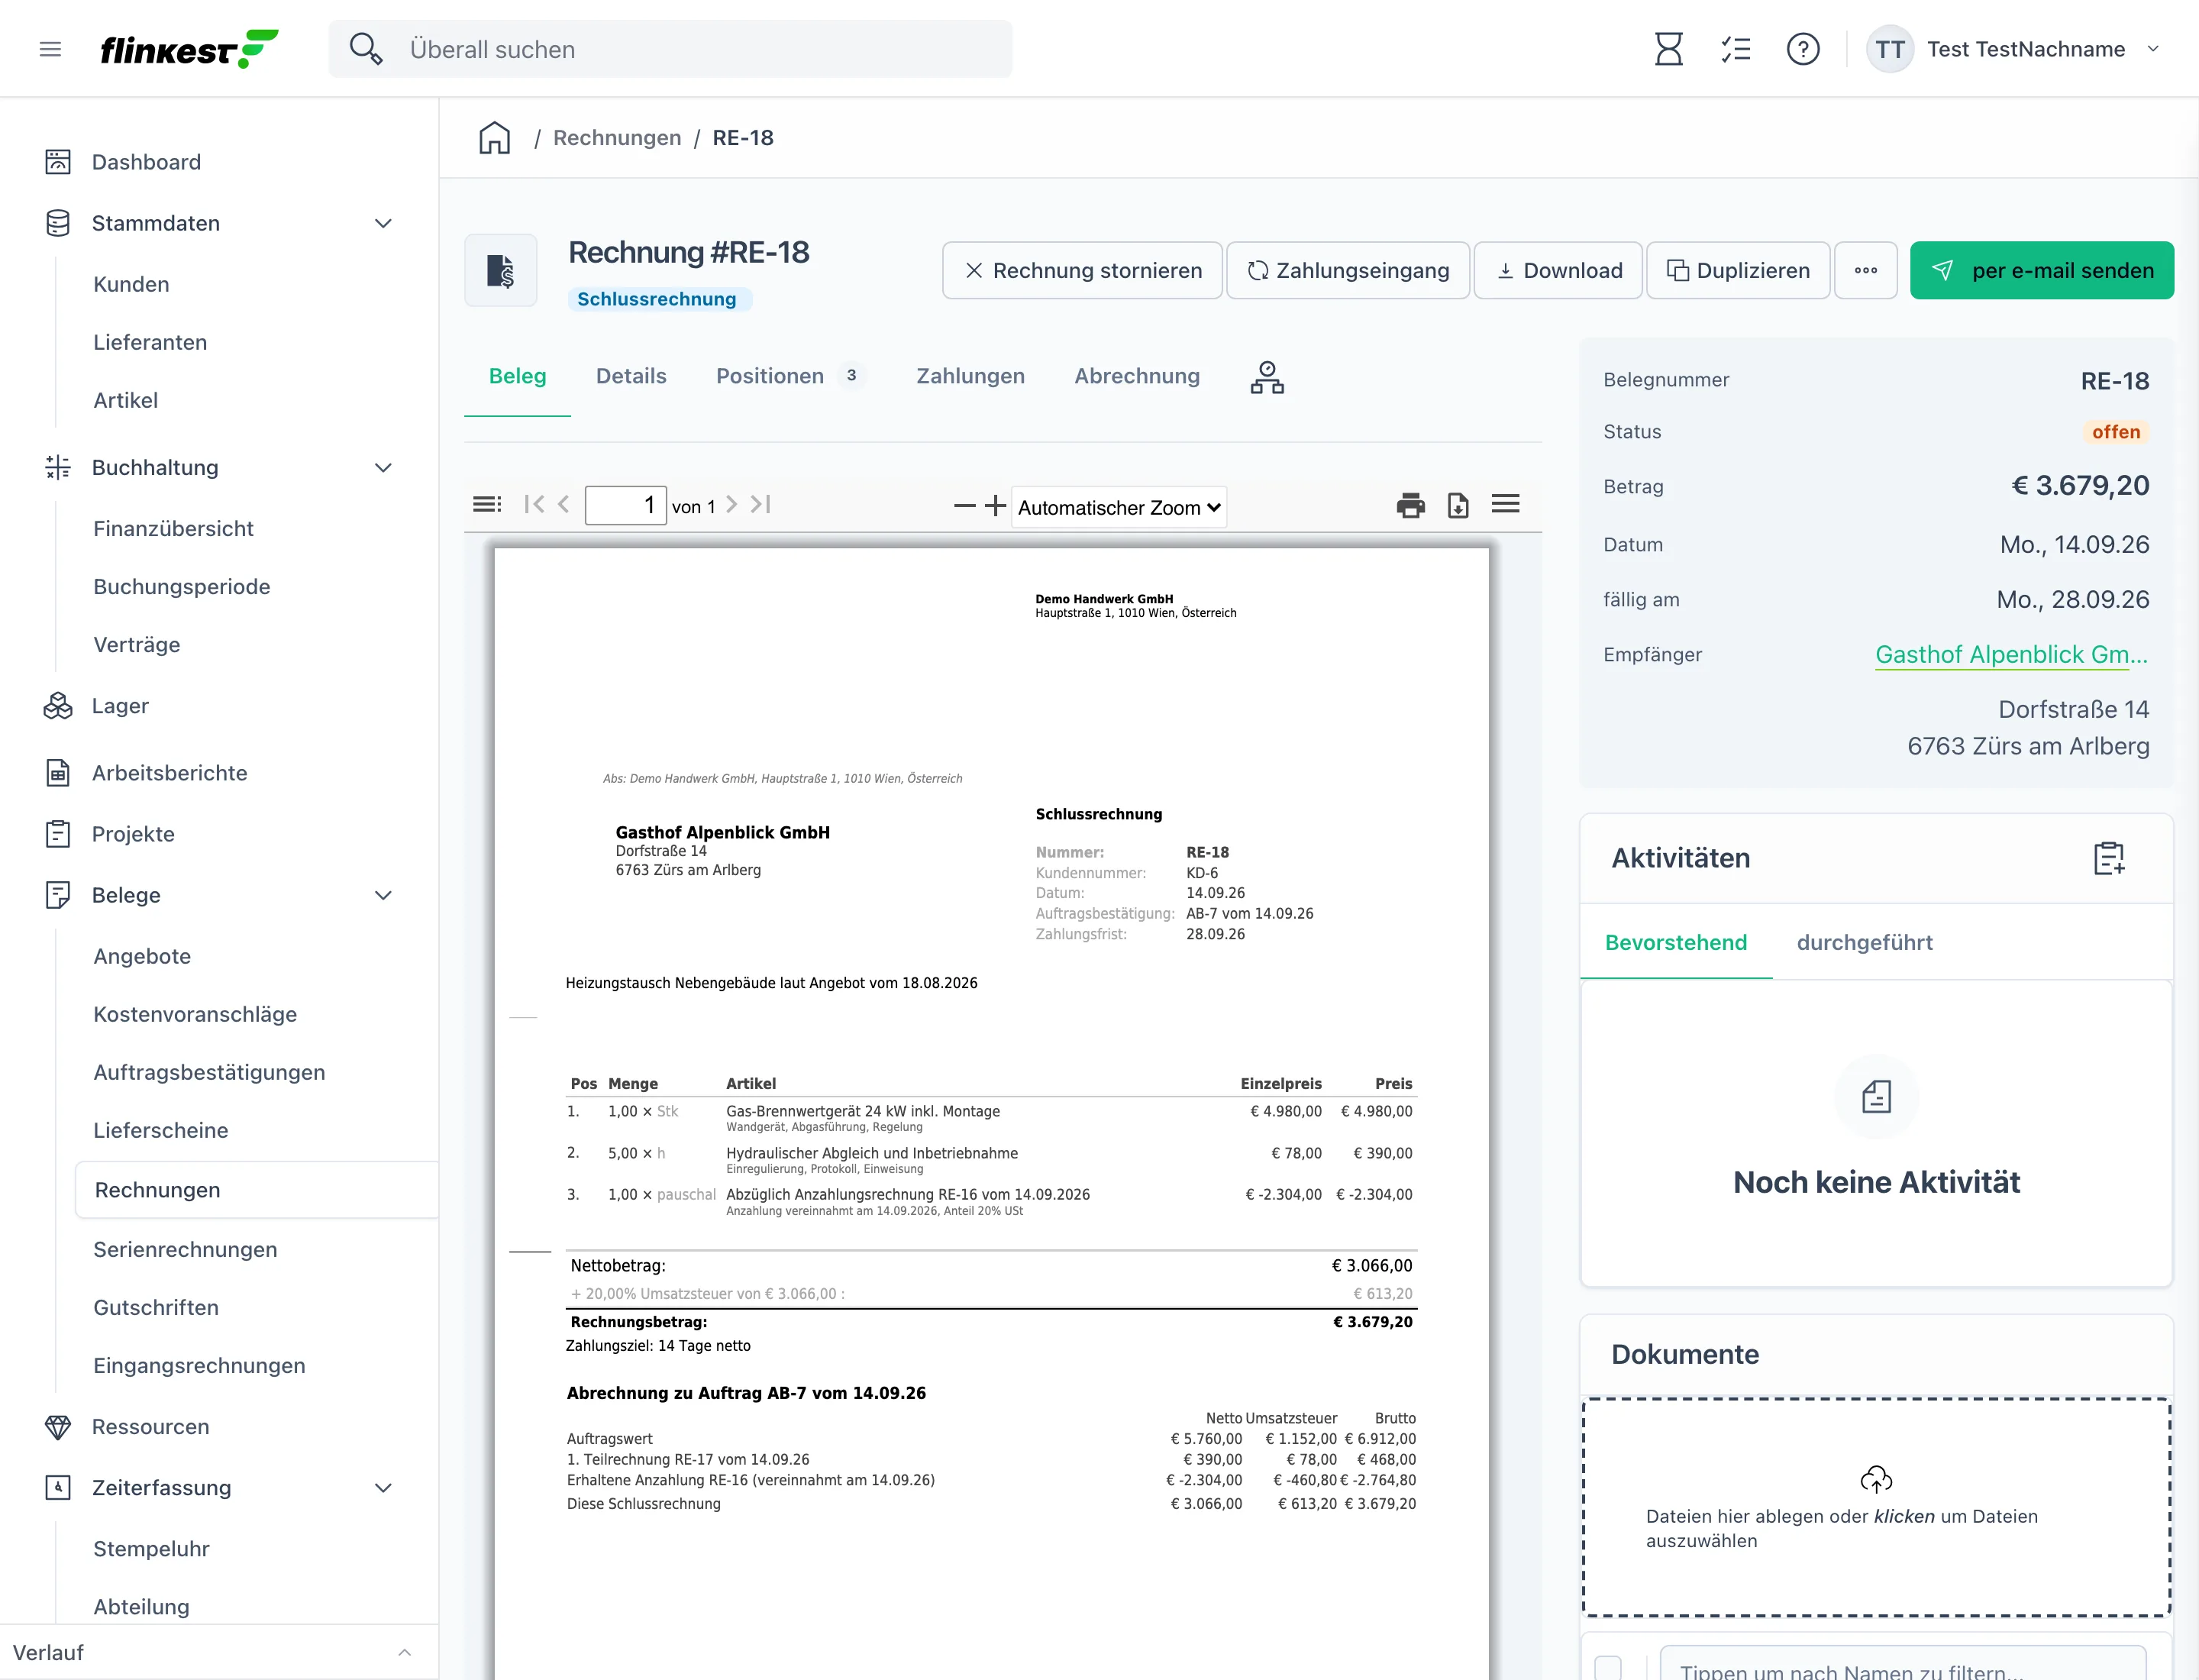Click the TT user avatar
The height and width of the screenshot is (1680, 2199).
point(1890,49)
